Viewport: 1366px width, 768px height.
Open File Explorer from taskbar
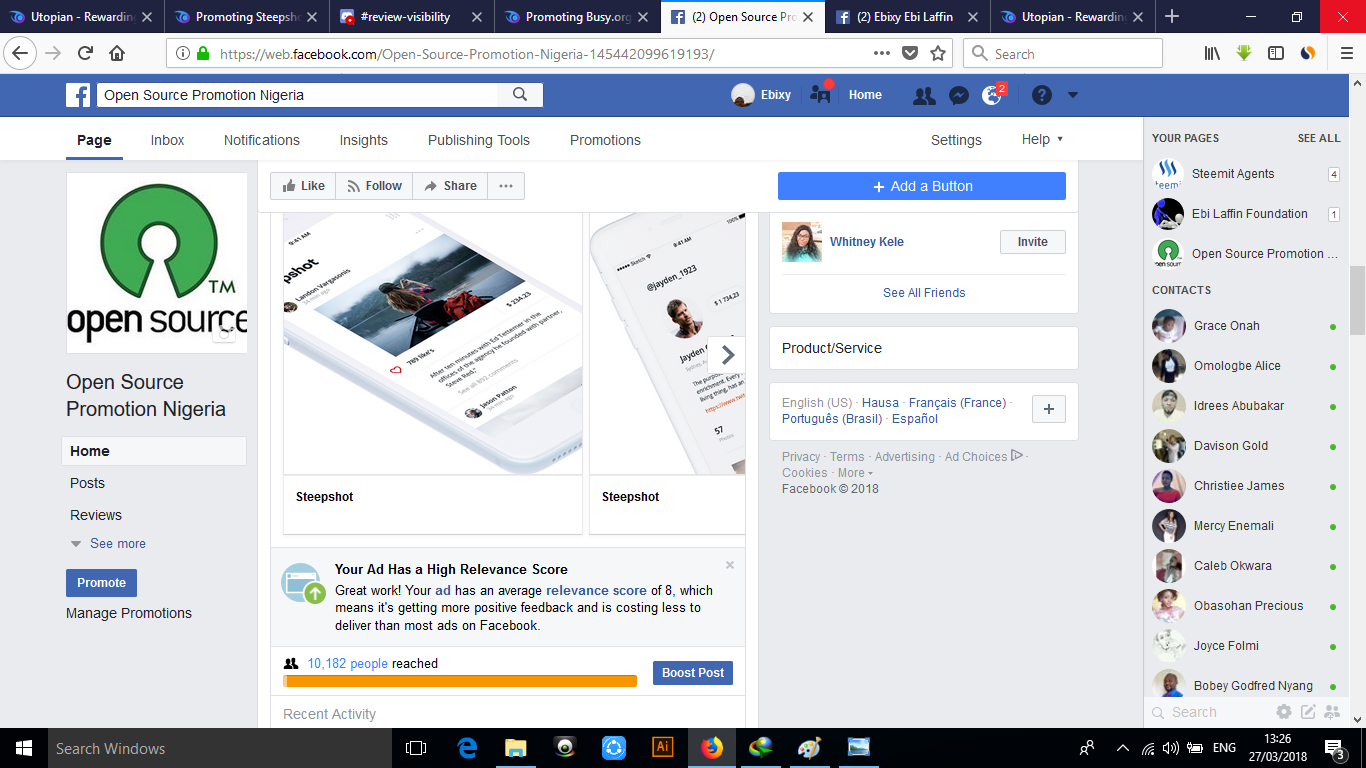tap(516, 748)
